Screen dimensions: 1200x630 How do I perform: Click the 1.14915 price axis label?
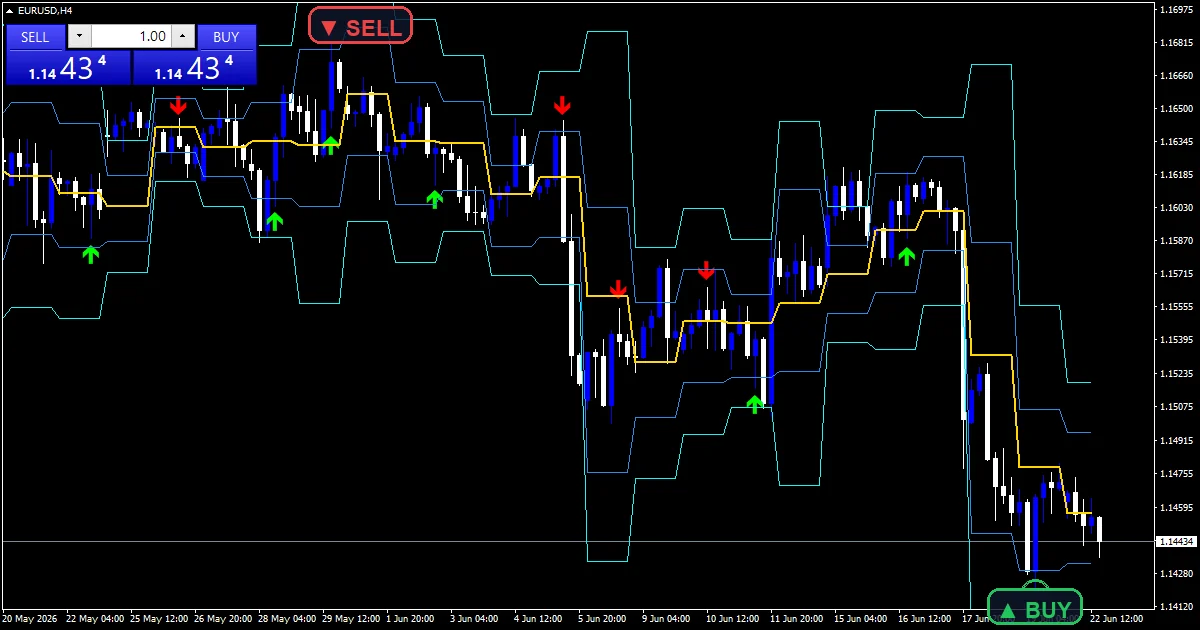(1176, 440)
